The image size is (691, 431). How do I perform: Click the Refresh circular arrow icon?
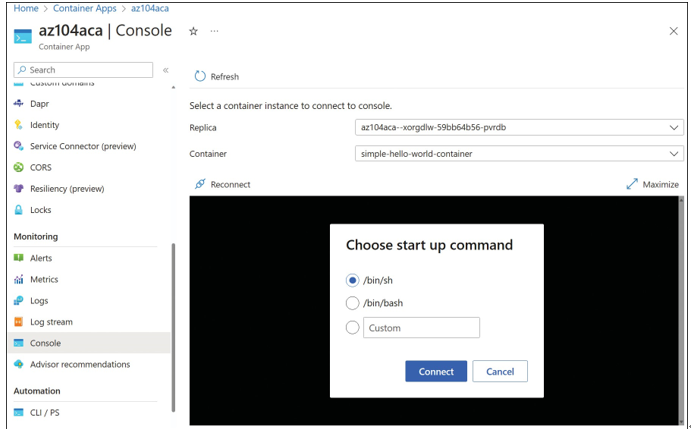pyautogui.click(x=200, y=76)
